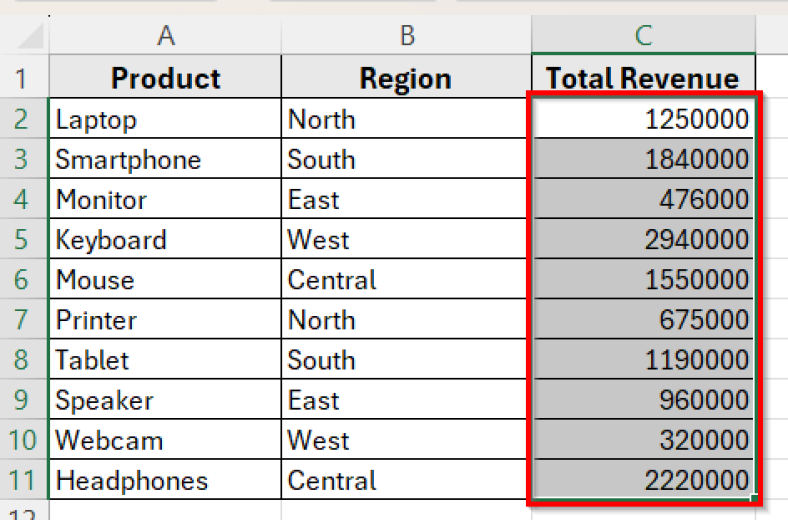Select row 9 header
Image resolution: width=788 pixels, height=520 pixels.
(22, 400)
